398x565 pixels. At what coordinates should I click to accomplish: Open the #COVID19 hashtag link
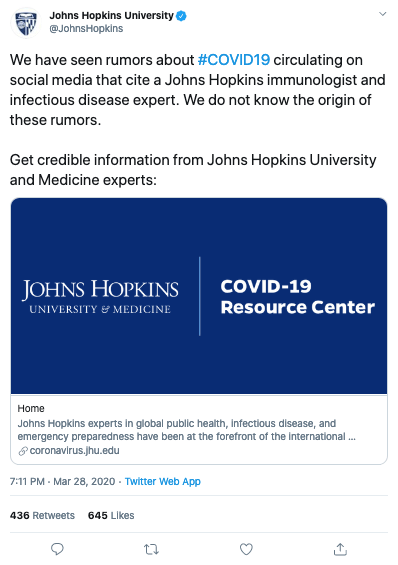pyautogui.click(x=234, y=60)
